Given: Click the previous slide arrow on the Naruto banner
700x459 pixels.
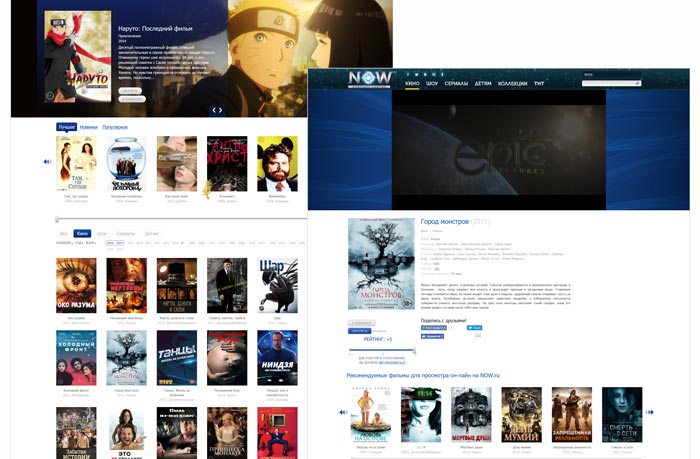Looking at the screenshot, I should click(x=214, y=110).
